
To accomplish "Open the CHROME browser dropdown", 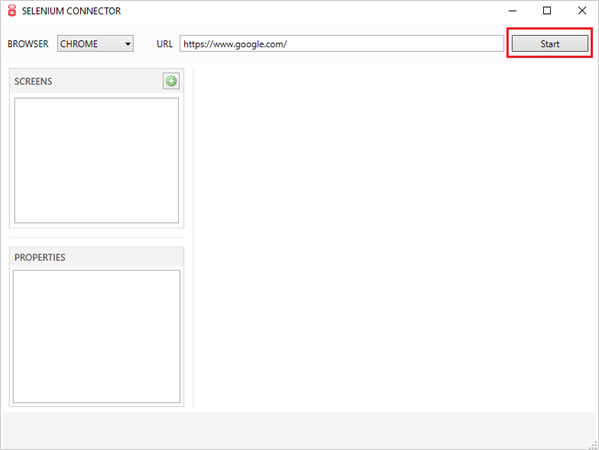I will 95,44.
